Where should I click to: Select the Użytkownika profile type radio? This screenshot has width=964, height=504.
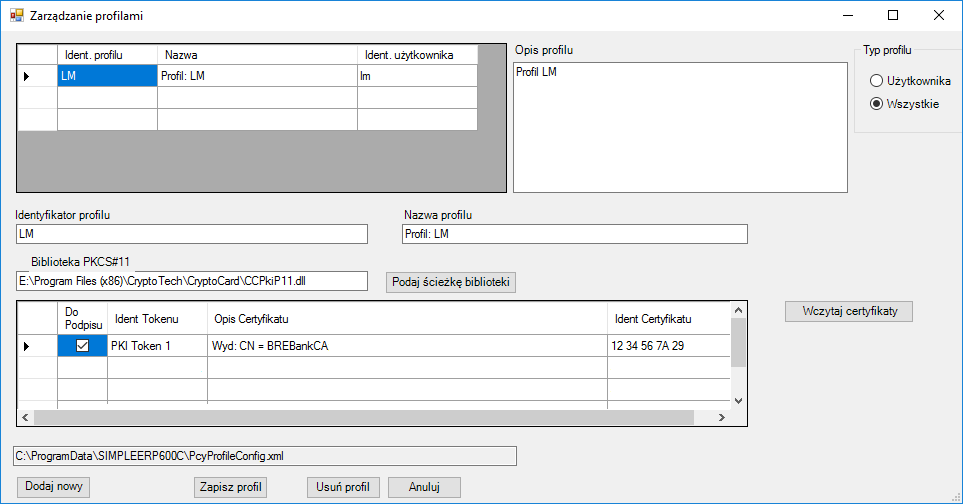coord(910,81)
